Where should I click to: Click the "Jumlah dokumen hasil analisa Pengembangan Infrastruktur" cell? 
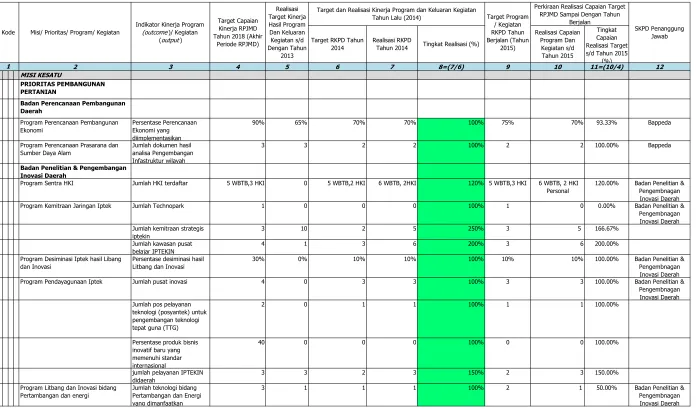coord(170,152)
